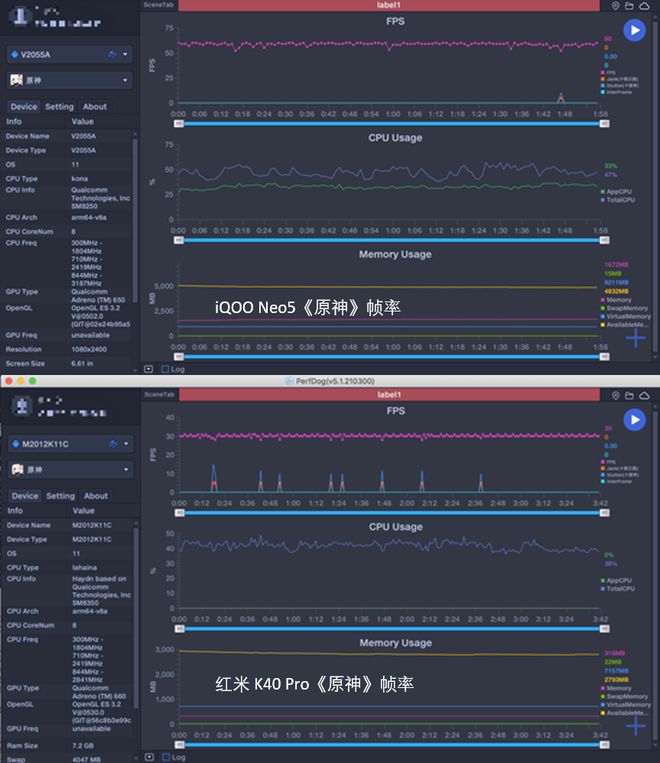Click the user avatar in V2055A window
This screenshot has width=660, height=763.
(20, 16)
